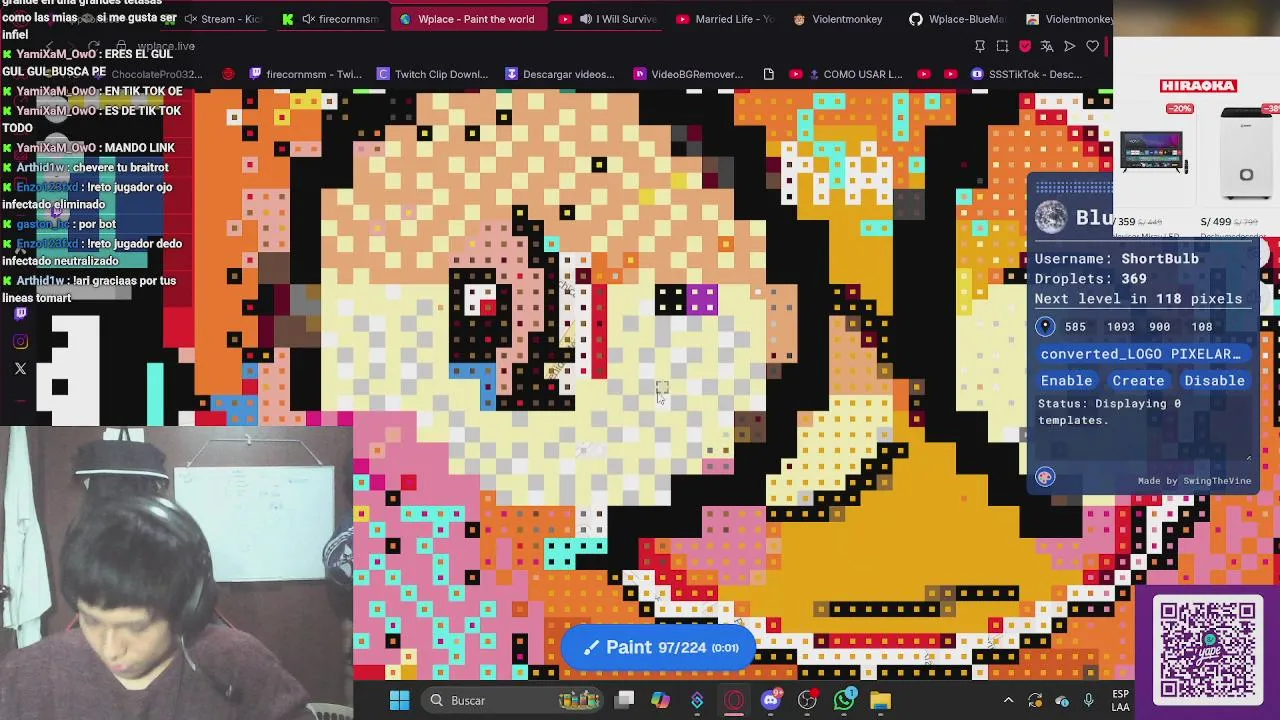
Task: Click the translate icon in browser toolbar
Action: [x=1047, y=46]
